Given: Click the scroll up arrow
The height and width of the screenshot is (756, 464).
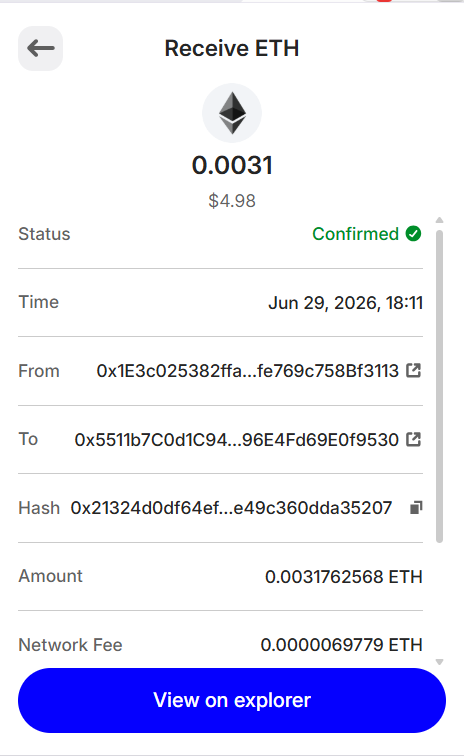Looking at the screenshot, I should [x=439, y=220].
